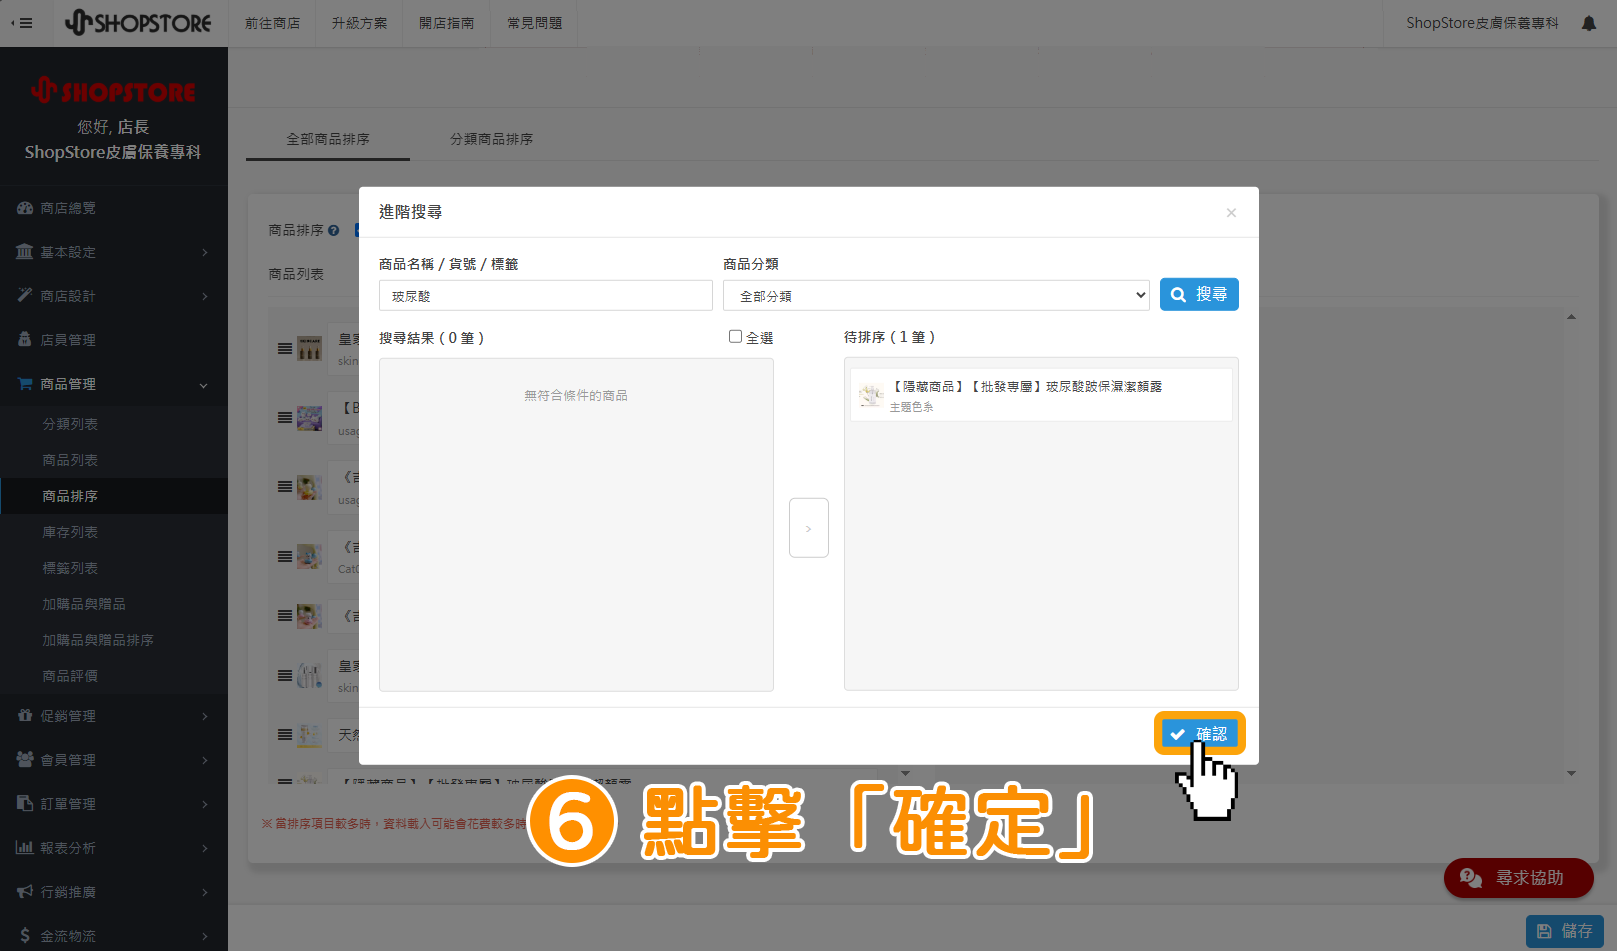Open 升級方案 in top menu
This screenshot has width=1617, height=951.
359,23
